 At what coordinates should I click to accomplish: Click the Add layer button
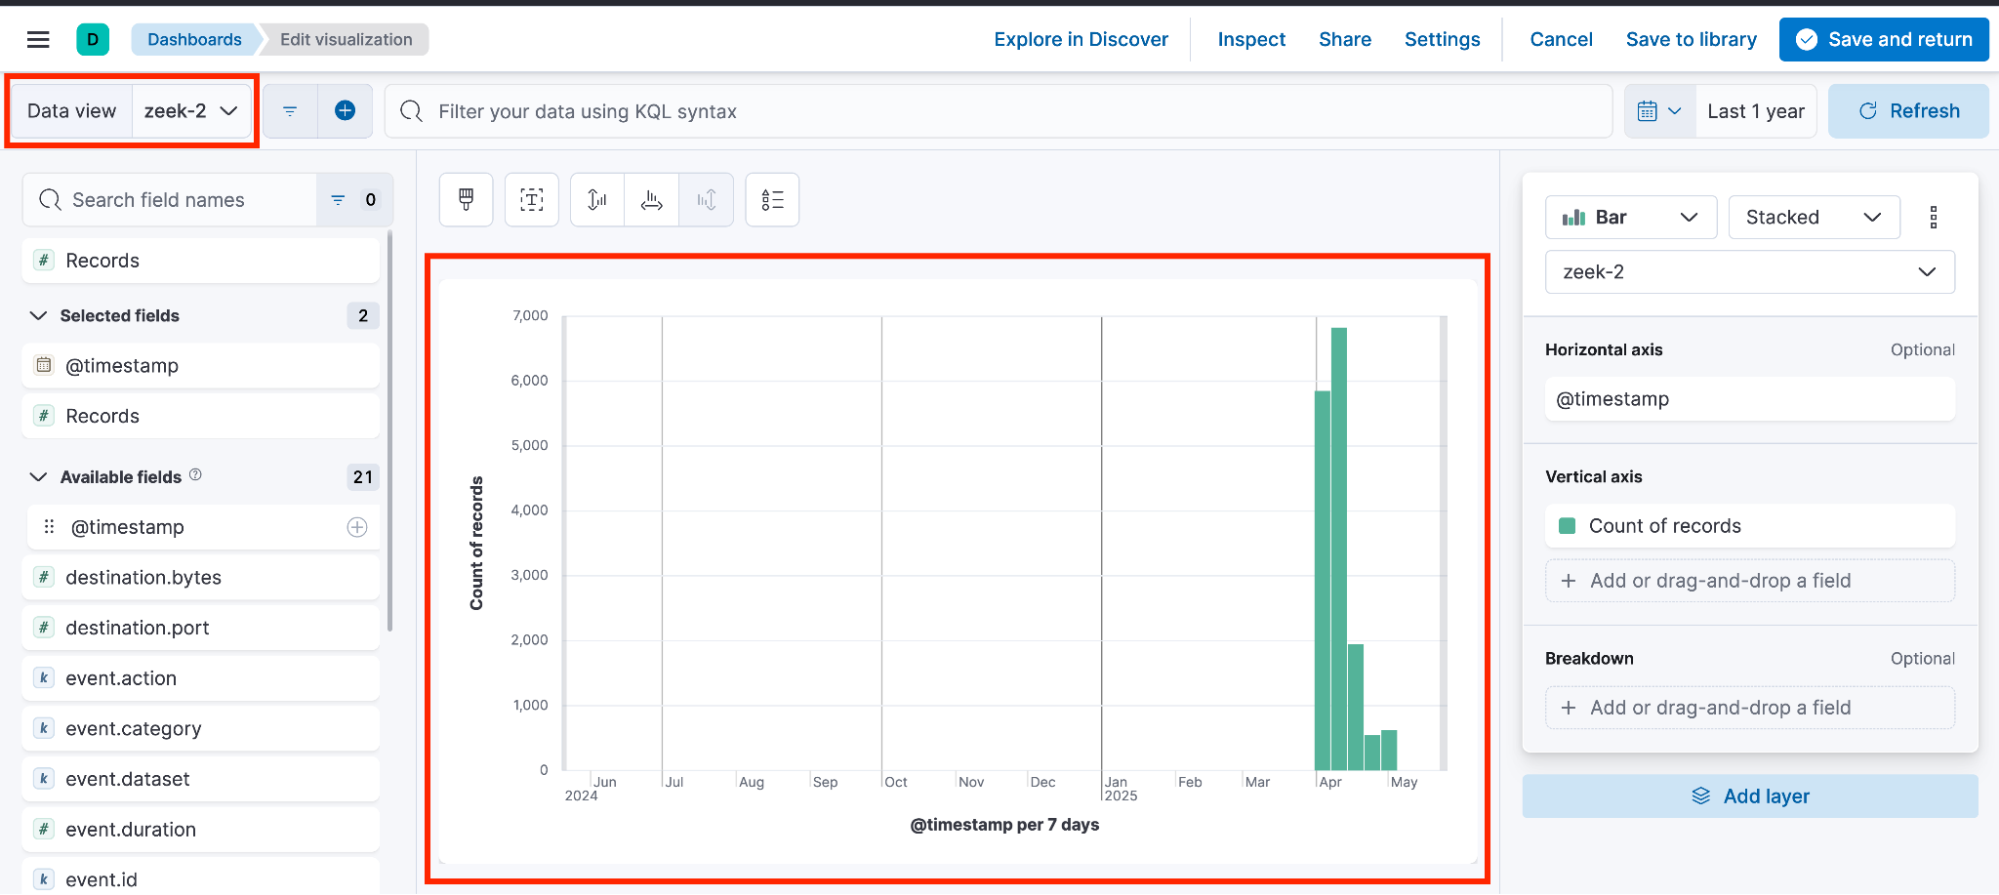coord(1749,796)
